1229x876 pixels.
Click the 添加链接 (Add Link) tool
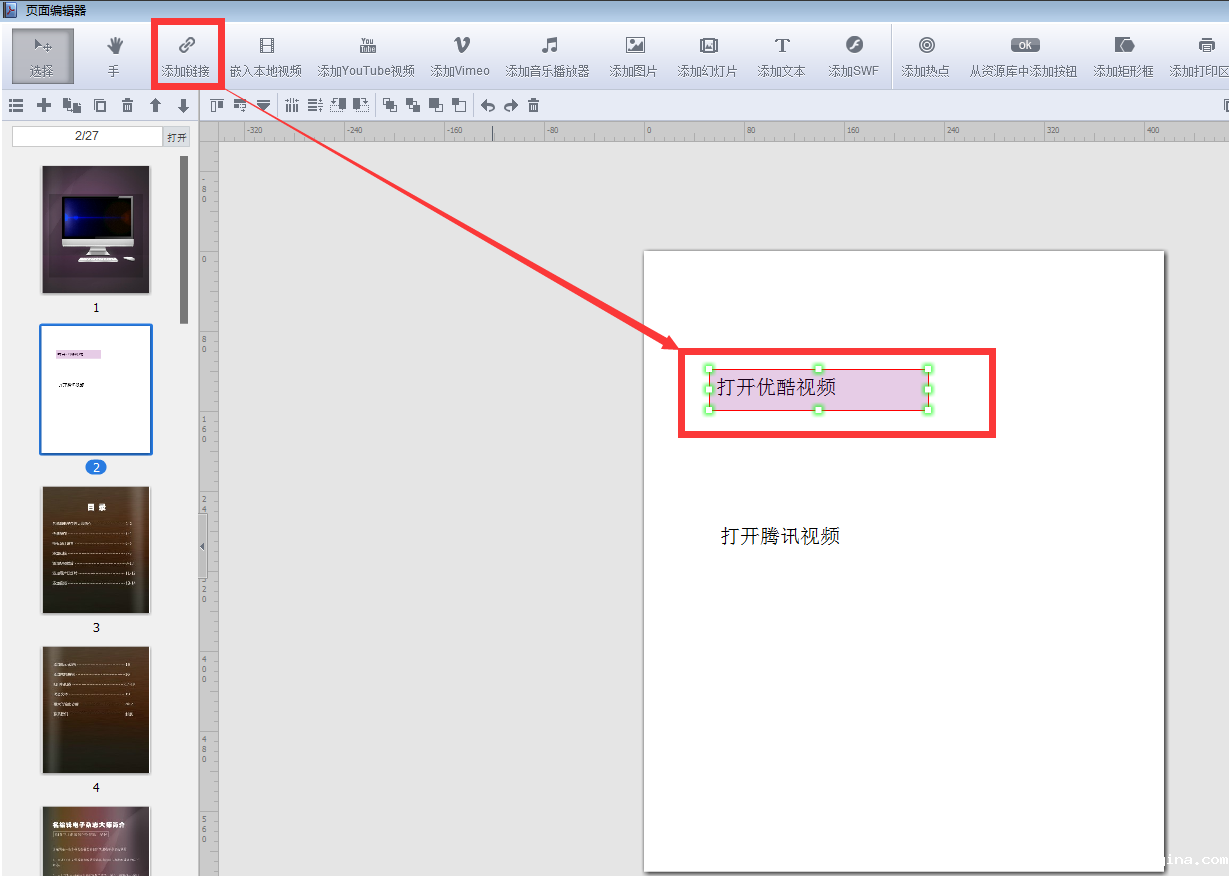pyautogui.click(x=186, y=56)
